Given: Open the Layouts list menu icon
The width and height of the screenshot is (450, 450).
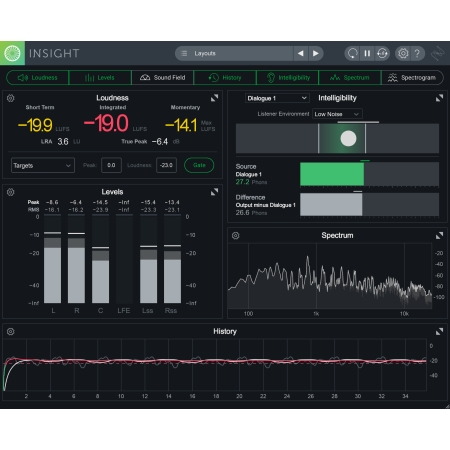Looking at the screenshot, I should click(x=184, y=53).
